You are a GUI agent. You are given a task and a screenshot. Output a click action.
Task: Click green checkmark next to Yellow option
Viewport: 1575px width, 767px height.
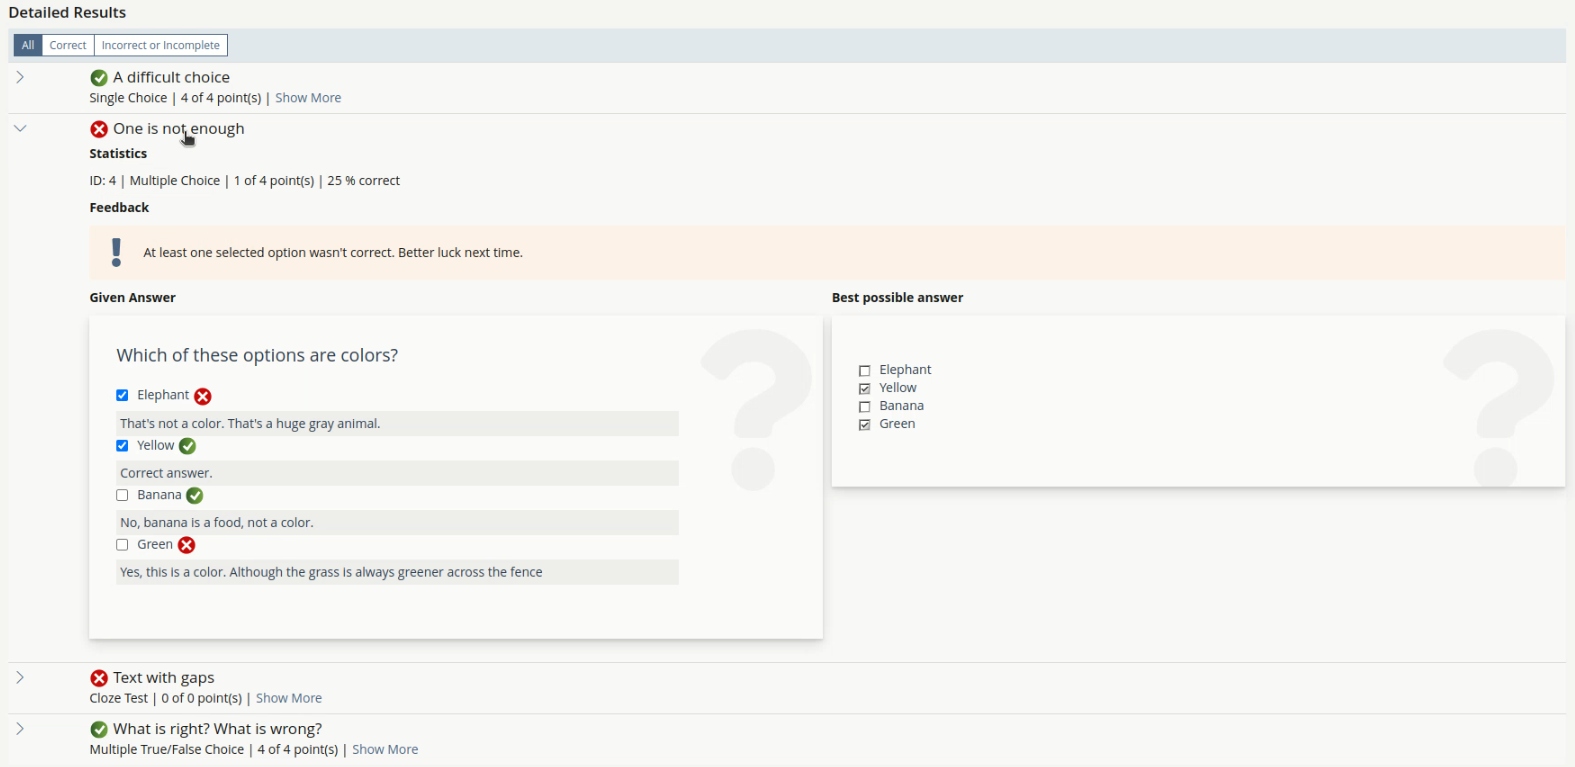188,446
